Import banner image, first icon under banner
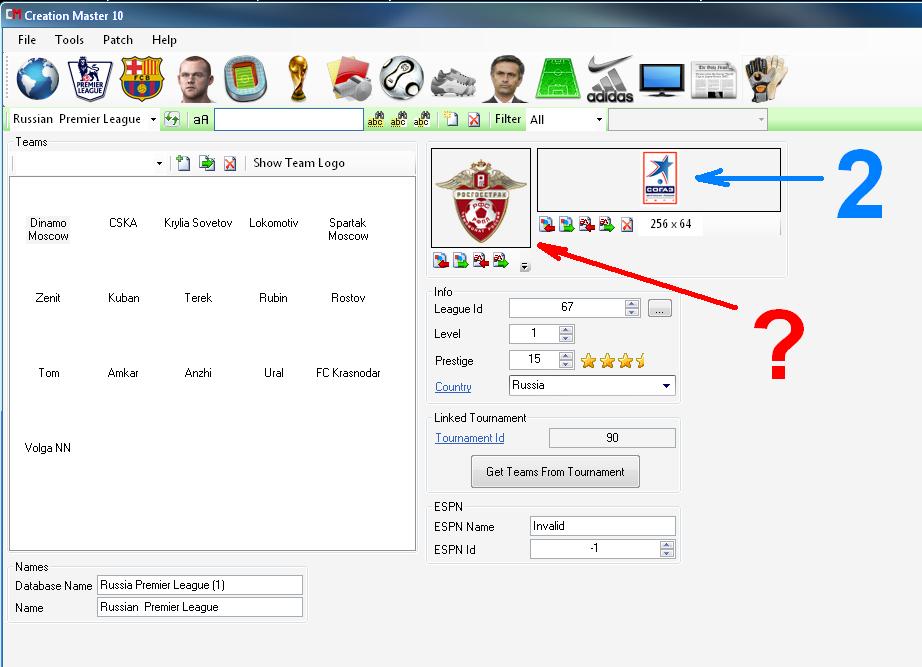This screenshot has width=922, height=667. [x=547, y=224]
